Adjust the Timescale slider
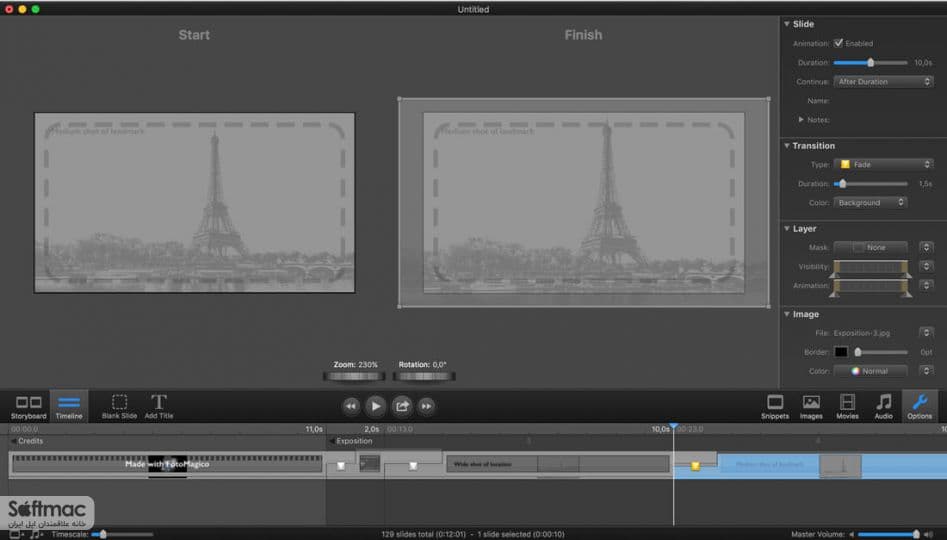 (122, 535)
